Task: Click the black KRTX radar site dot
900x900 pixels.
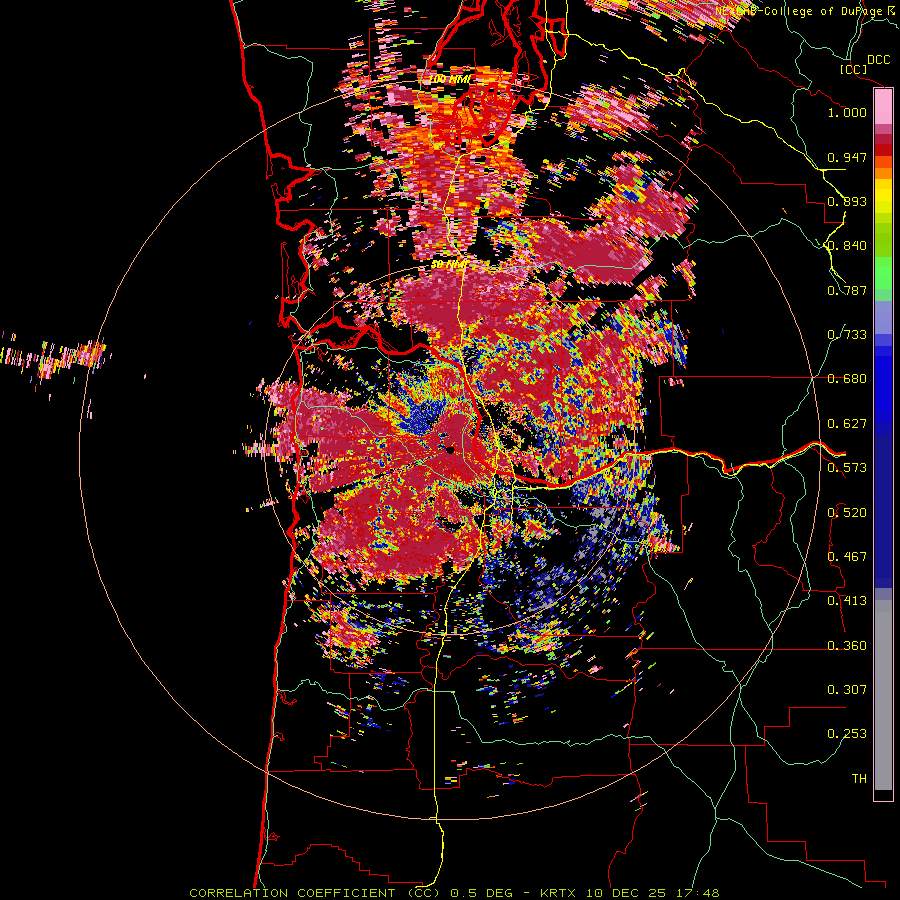Action: click(451, 449)
